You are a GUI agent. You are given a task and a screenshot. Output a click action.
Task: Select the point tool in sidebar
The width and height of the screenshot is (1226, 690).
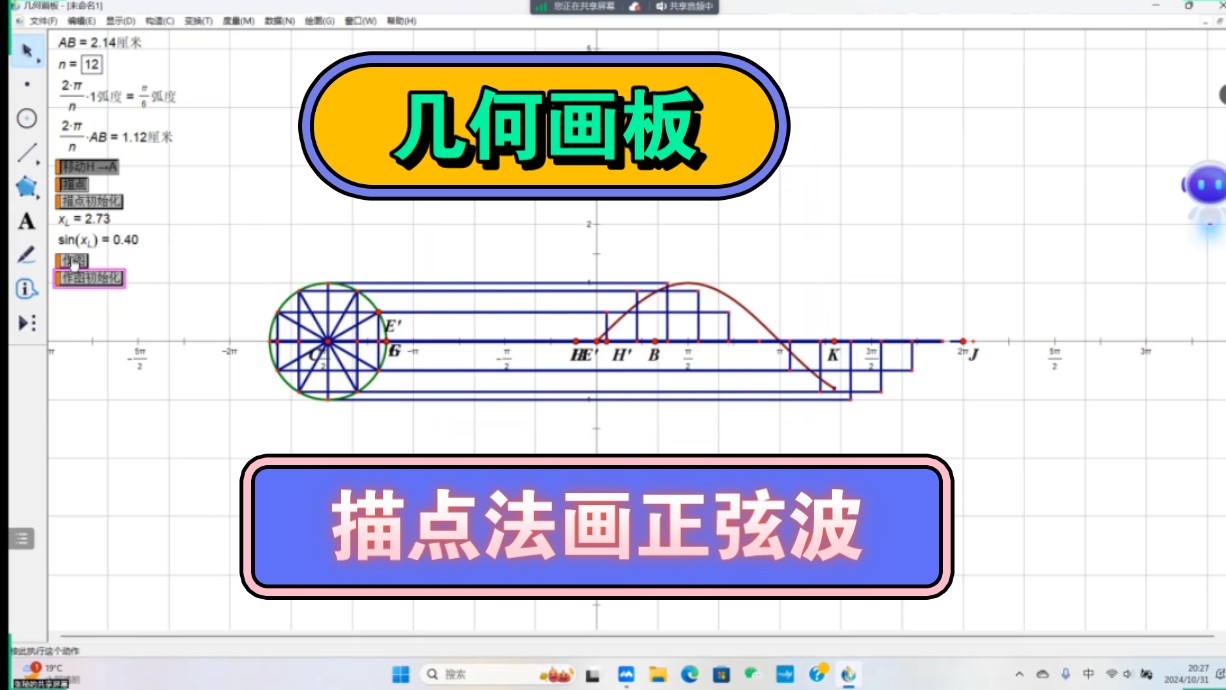click(27, 84)
